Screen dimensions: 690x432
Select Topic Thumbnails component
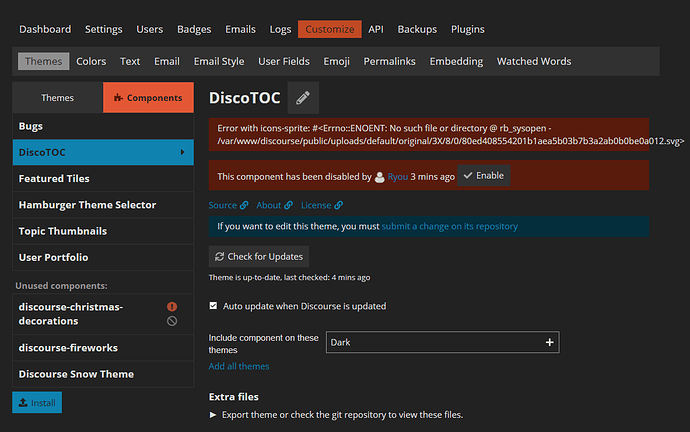click(x=103, y=231)
